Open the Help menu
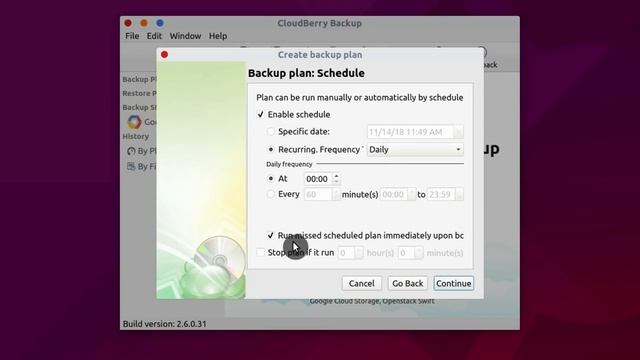 [218, 36]
